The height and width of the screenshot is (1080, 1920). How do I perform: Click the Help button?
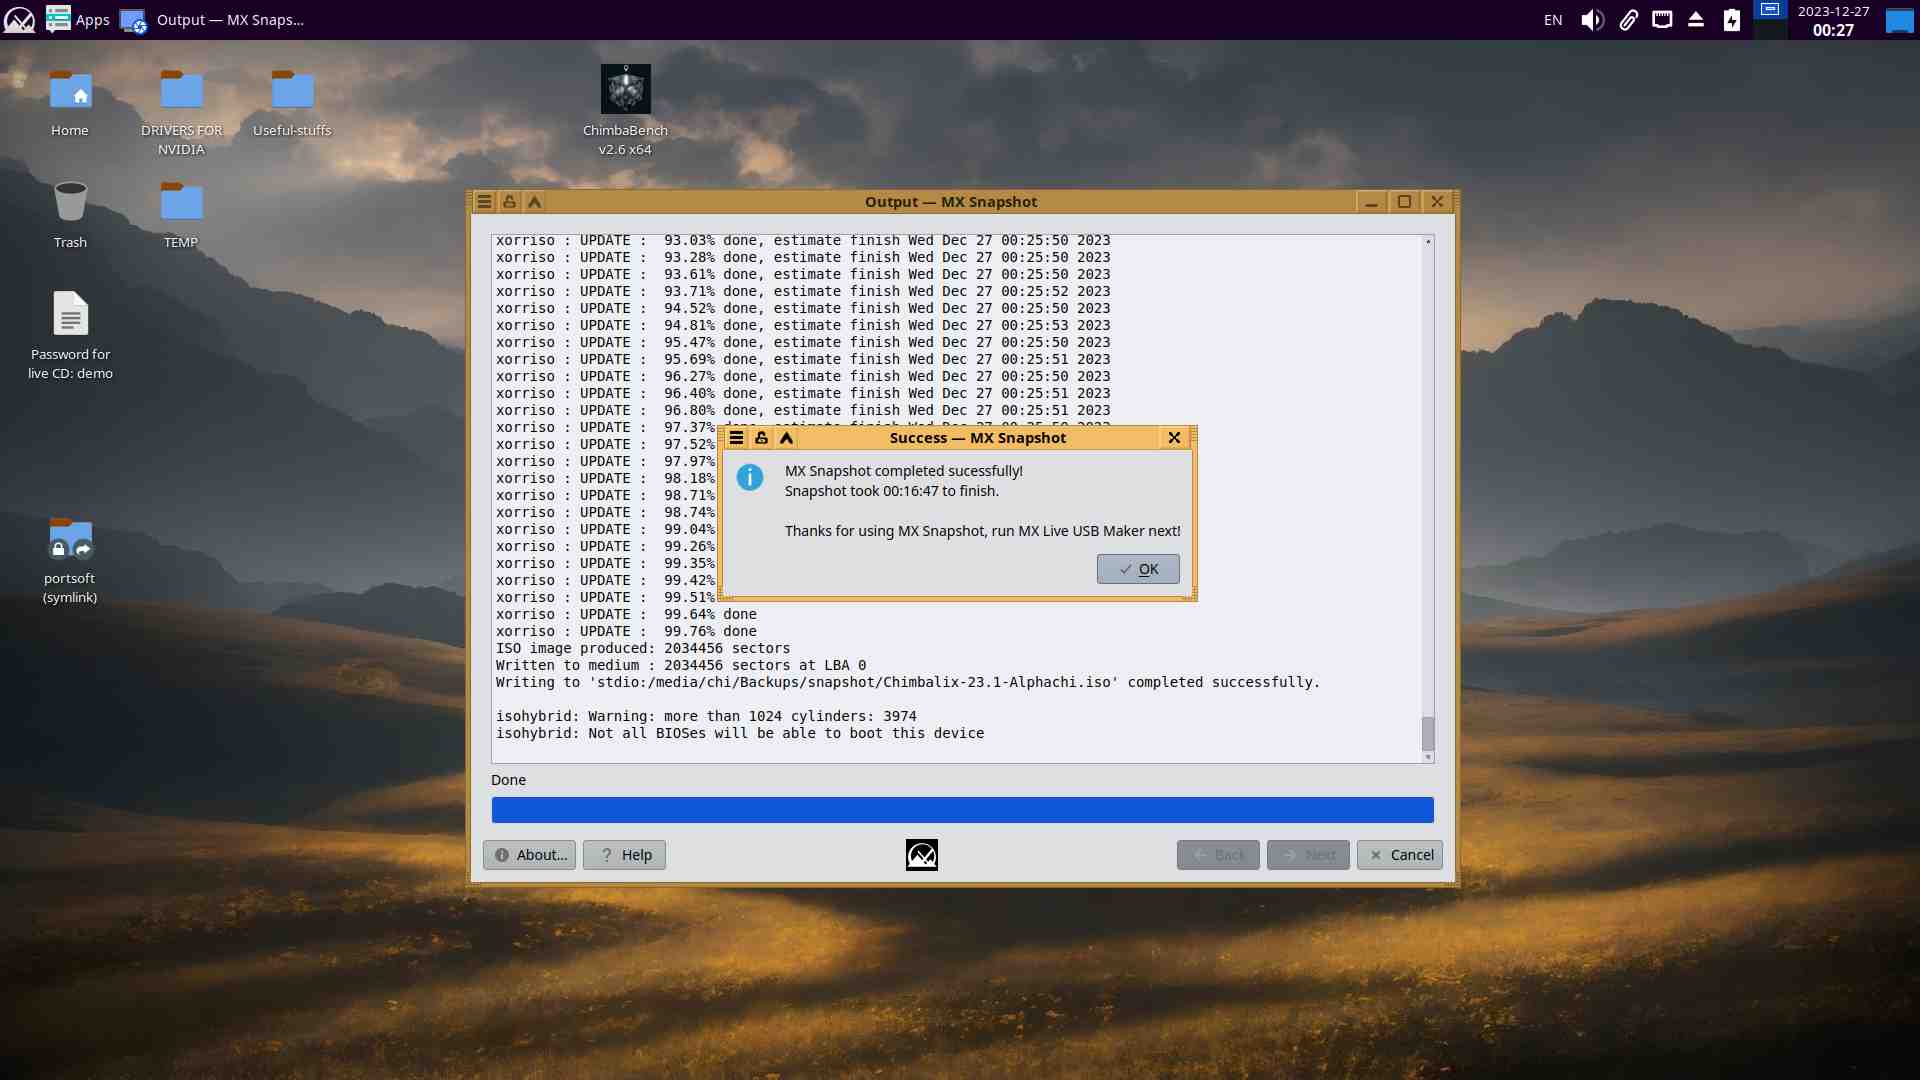(624, 855)
